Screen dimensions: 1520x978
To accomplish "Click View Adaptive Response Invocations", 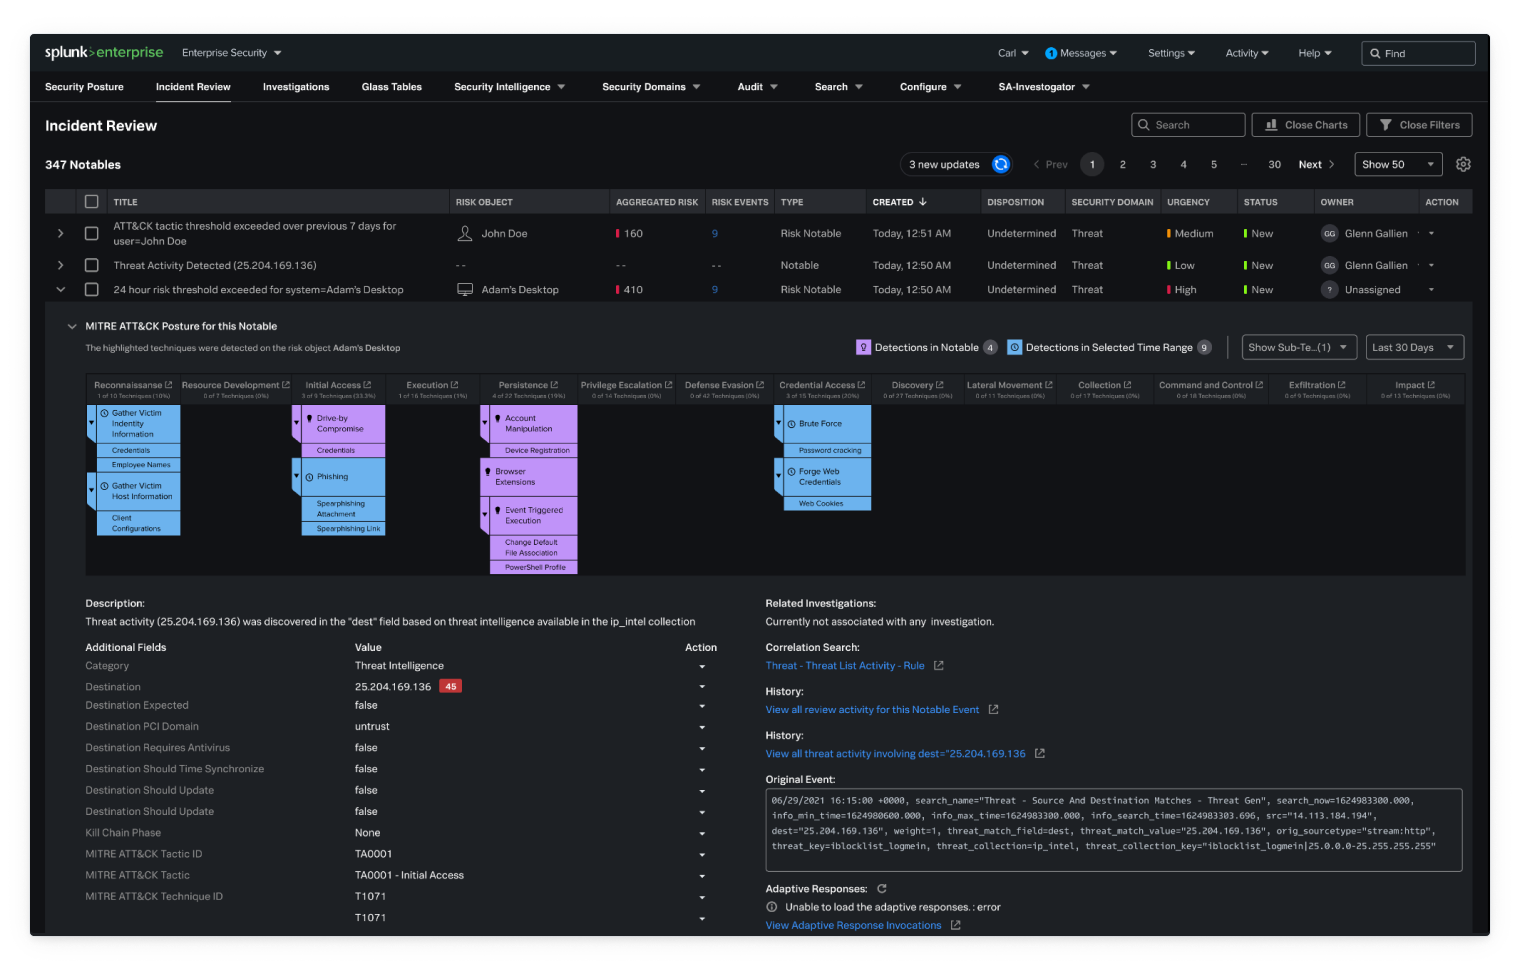I will click(855, 925).
